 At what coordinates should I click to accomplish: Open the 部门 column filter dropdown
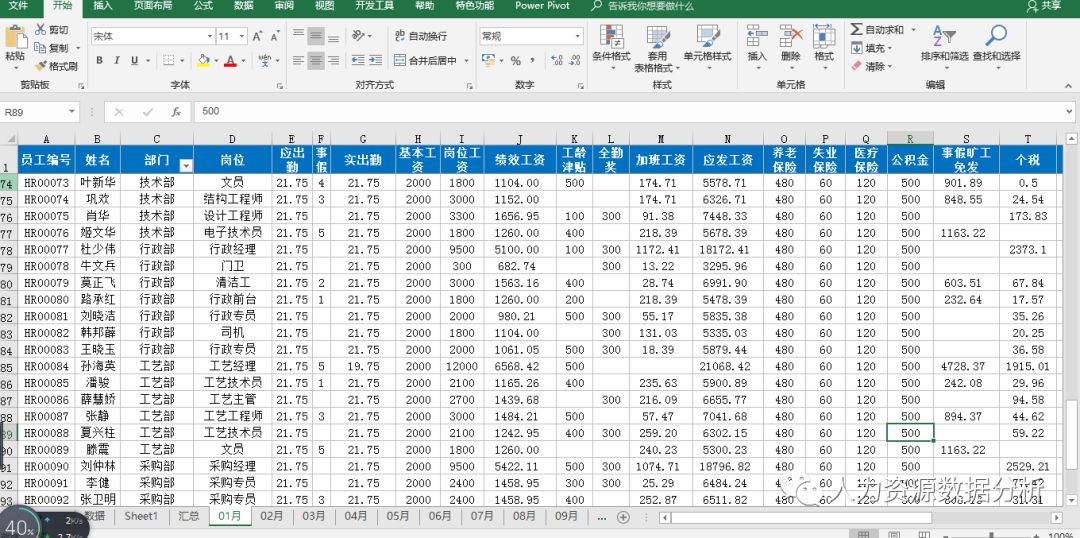(x=185, y=165)
